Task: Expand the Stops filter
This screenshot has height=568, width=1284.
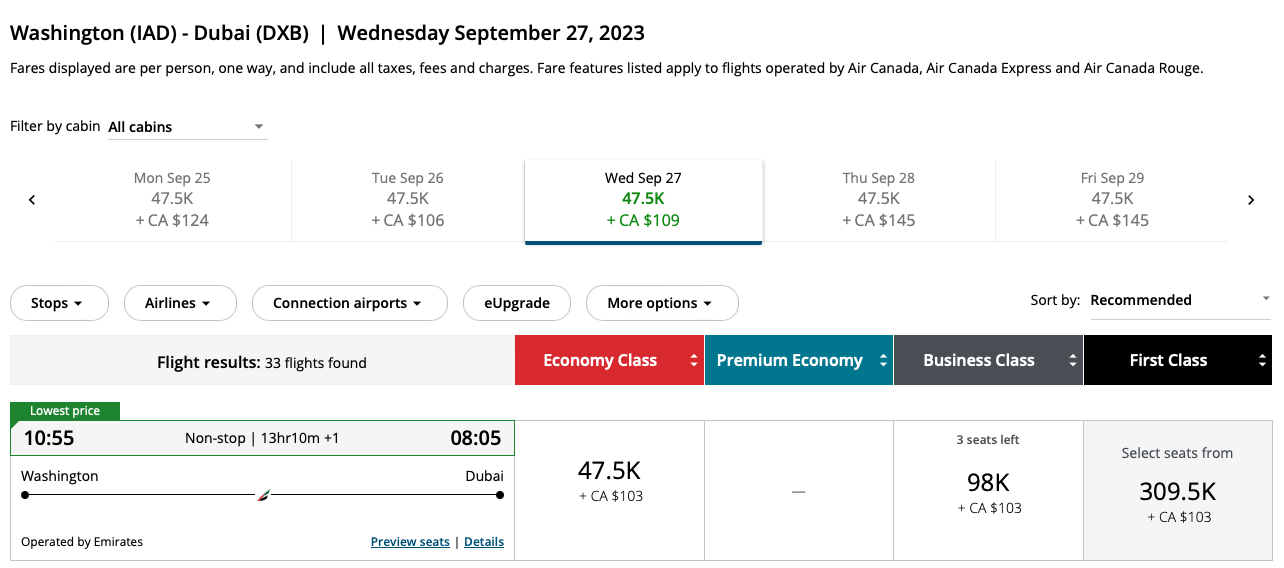Action: [59, 303]
